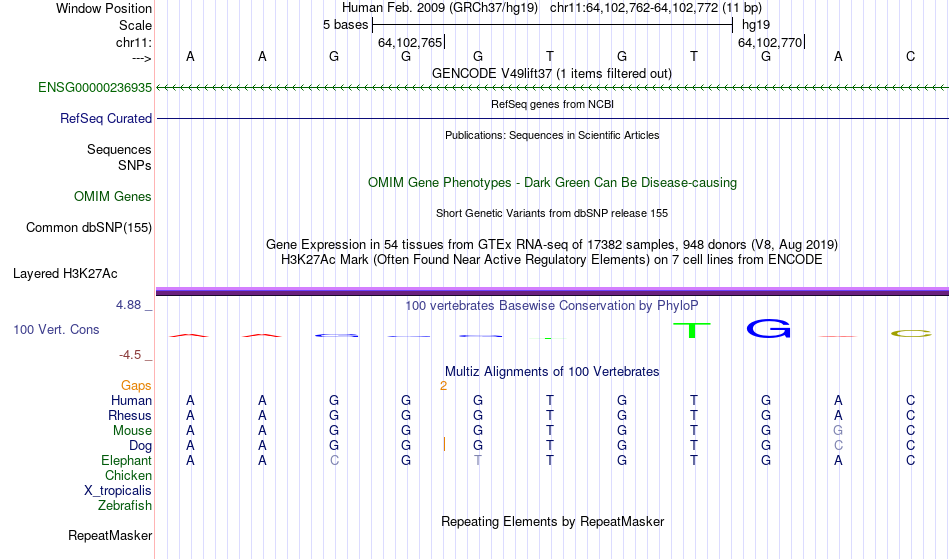This screenshot has height=559, width=950.
Task: Click the Dog species label
Action: coord(140,446)
